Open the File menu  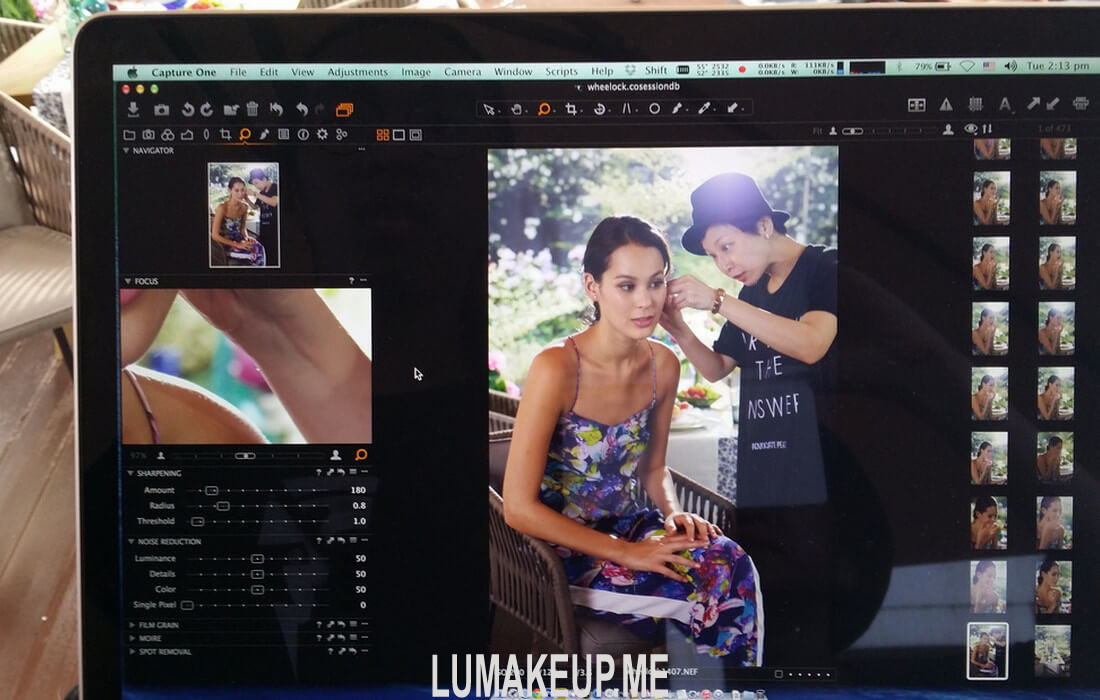pyautogui.click(x=239, y=72)
